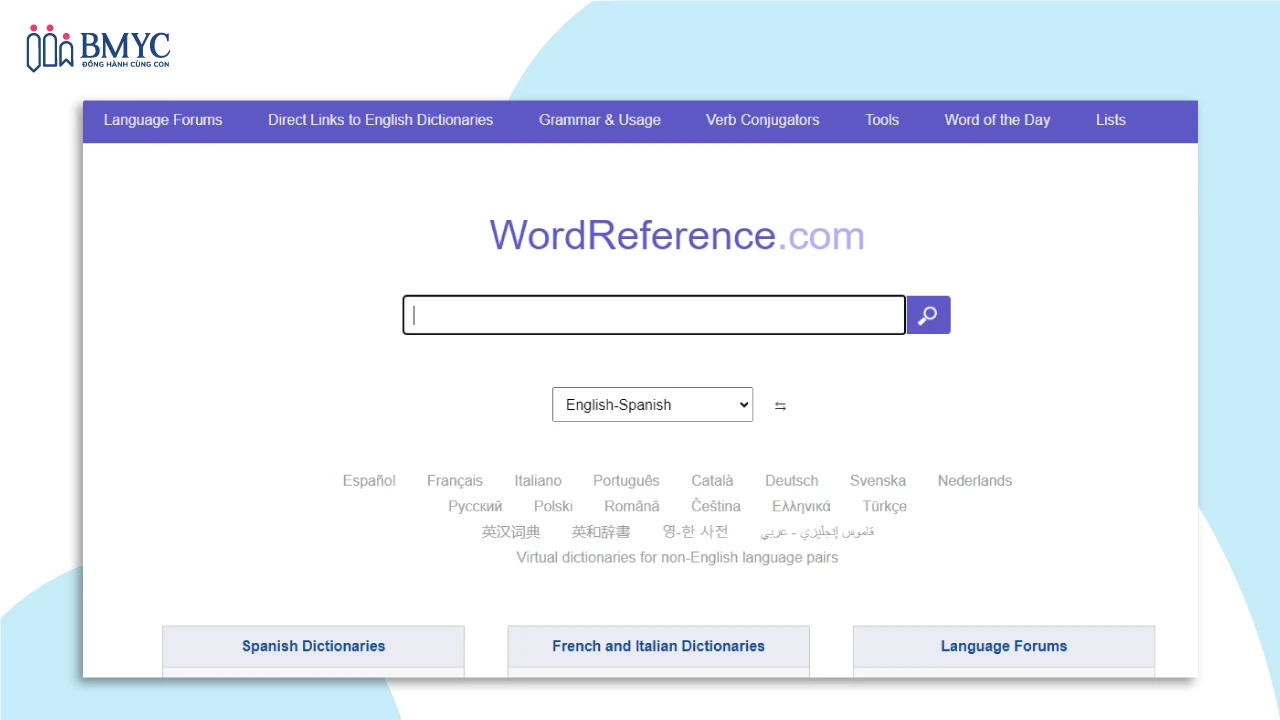Click the Spanish Dictionaries section header

[313, 646]
